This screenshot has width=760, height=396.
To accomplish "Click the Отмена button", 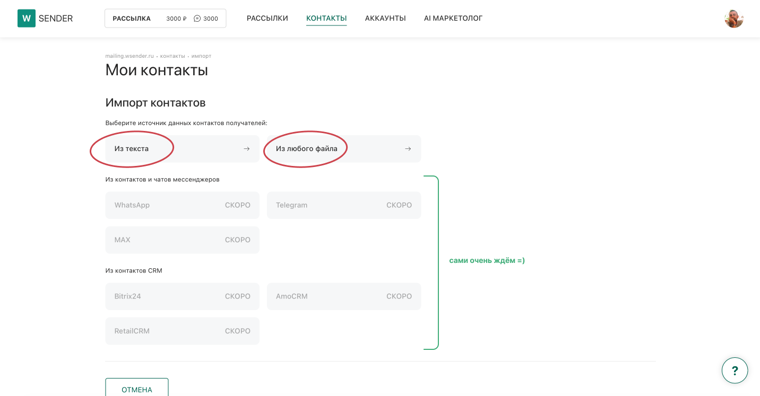I will [137, 388].
